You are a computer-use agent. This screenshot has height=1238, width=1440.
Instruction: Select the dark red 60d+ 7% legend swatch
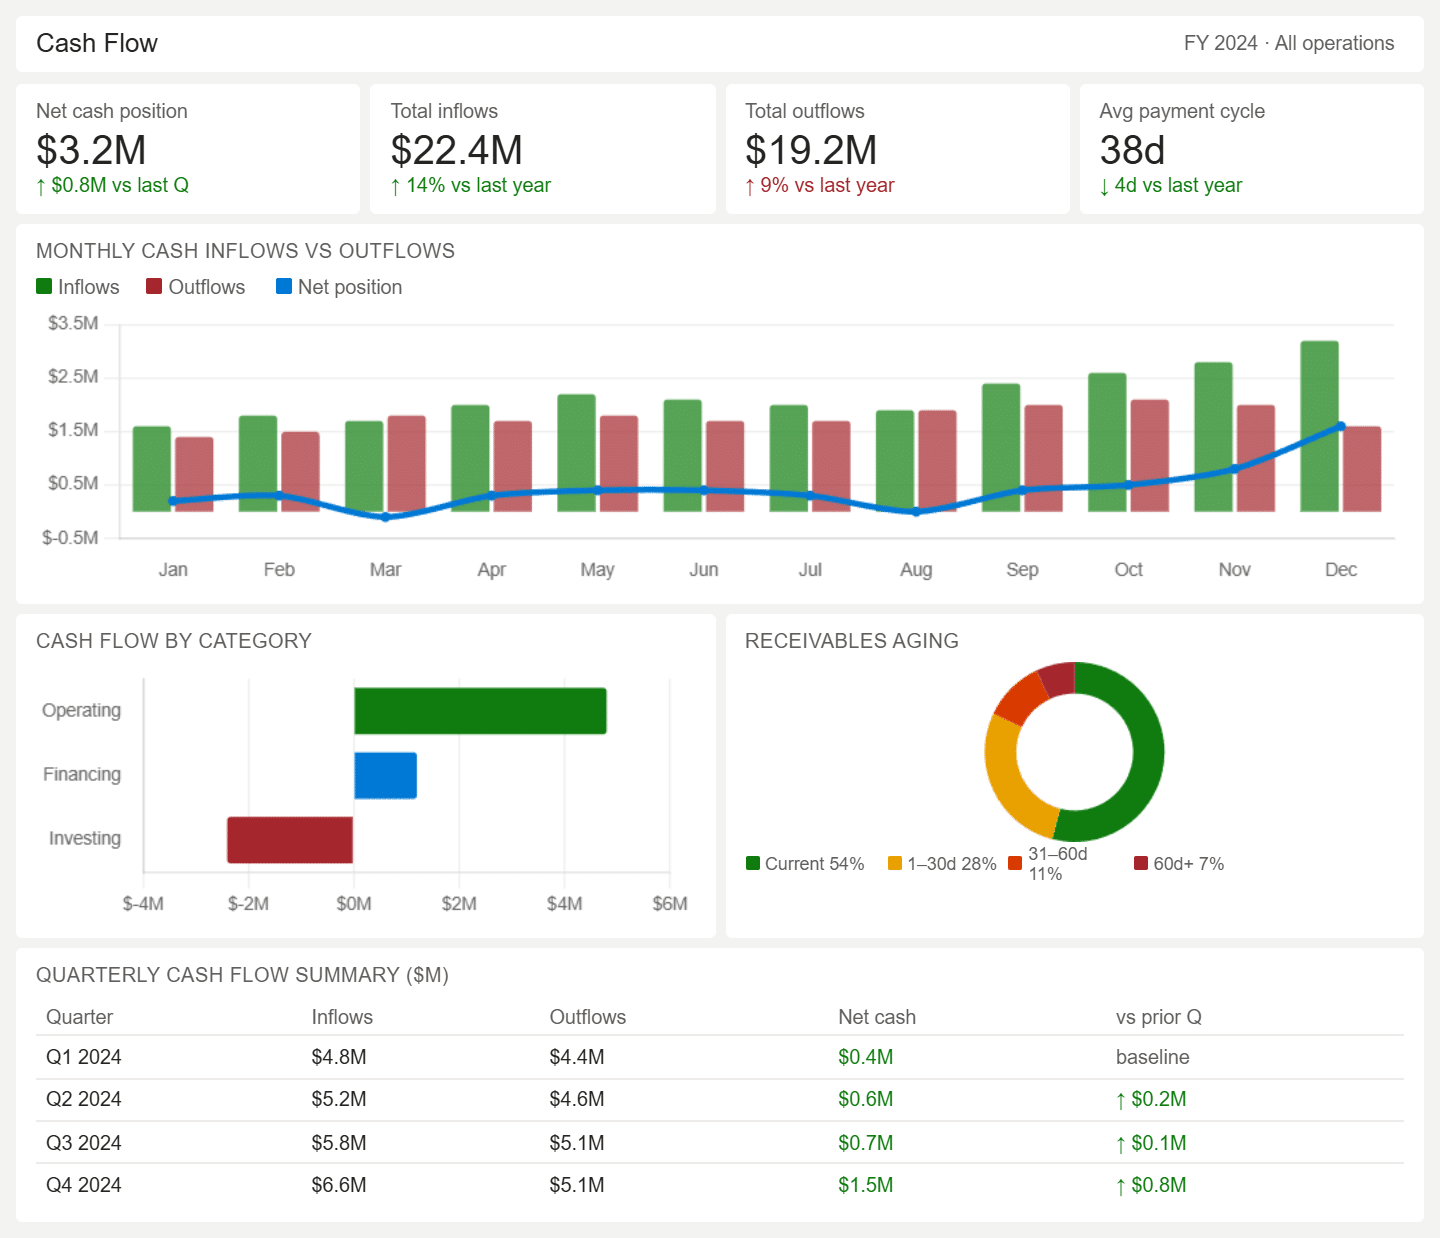[x=1141, y=863]
